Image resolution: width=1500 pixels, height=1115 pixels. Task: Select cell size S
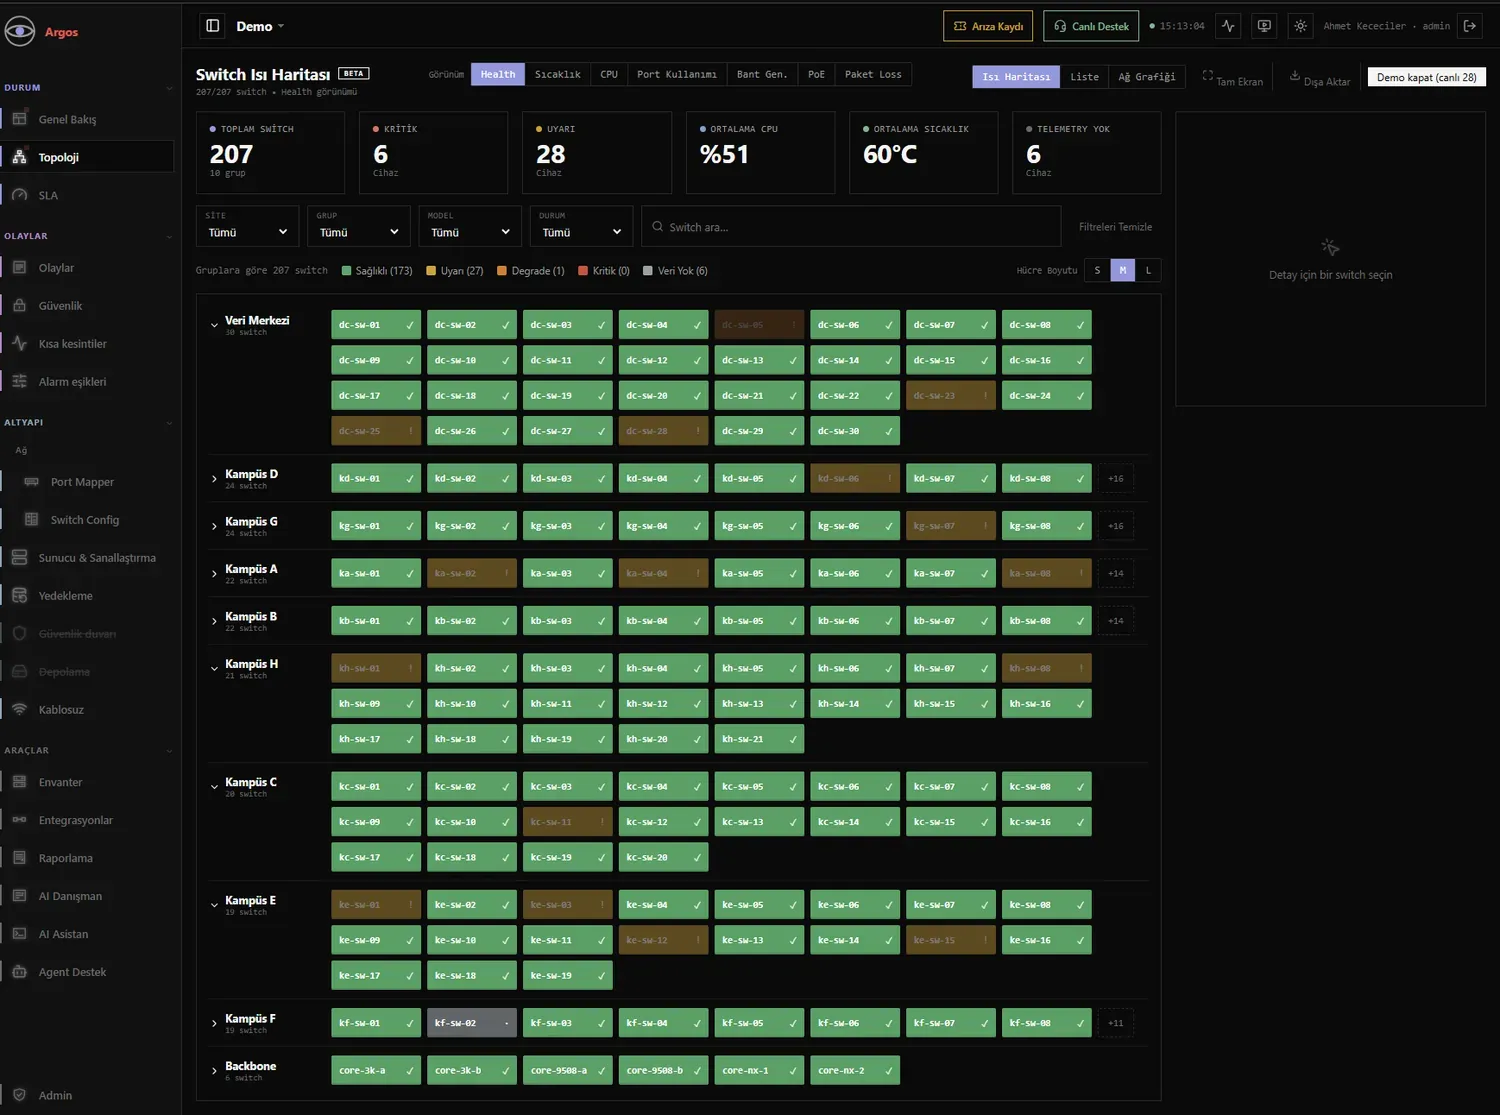[1097, 270]
